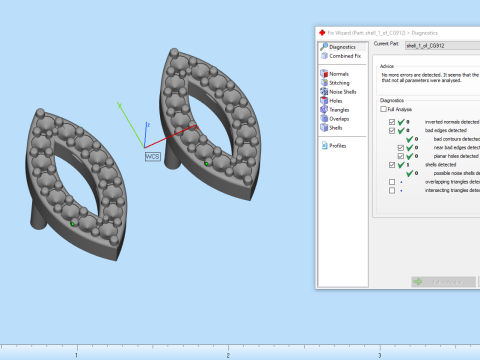Open the Holes fix step
480x360 pixels.
click(x=331, y=101)
